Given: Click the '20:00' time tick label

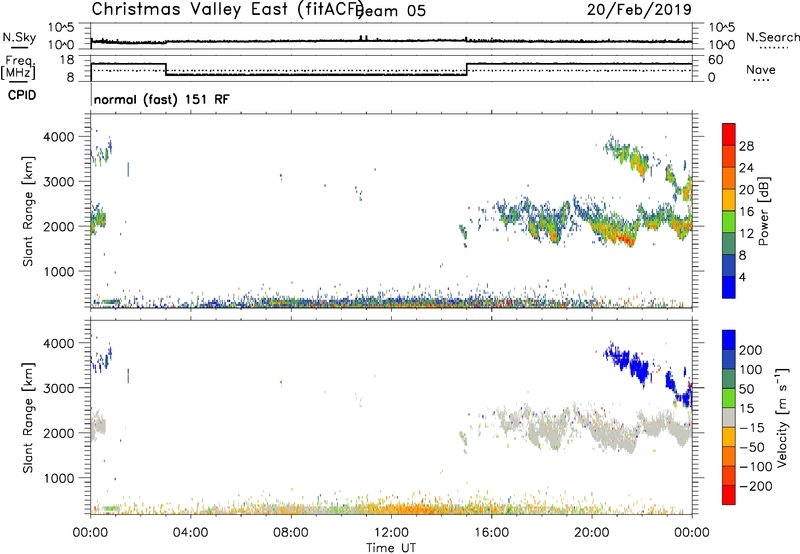Looking at the screenshot, I should point(591,533).
